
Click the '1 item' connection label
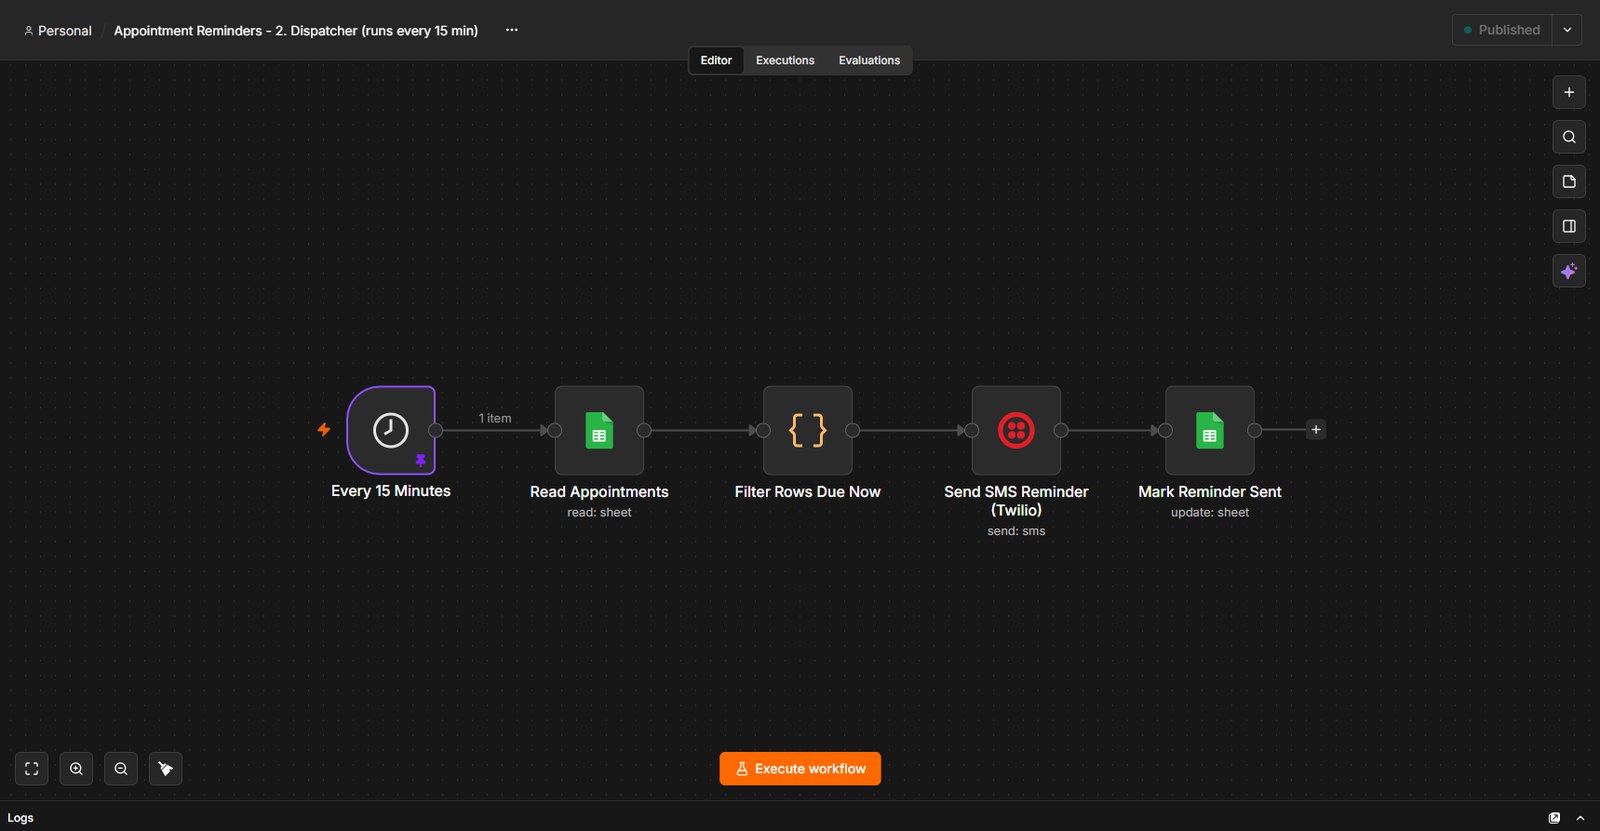tap(495, 418)
